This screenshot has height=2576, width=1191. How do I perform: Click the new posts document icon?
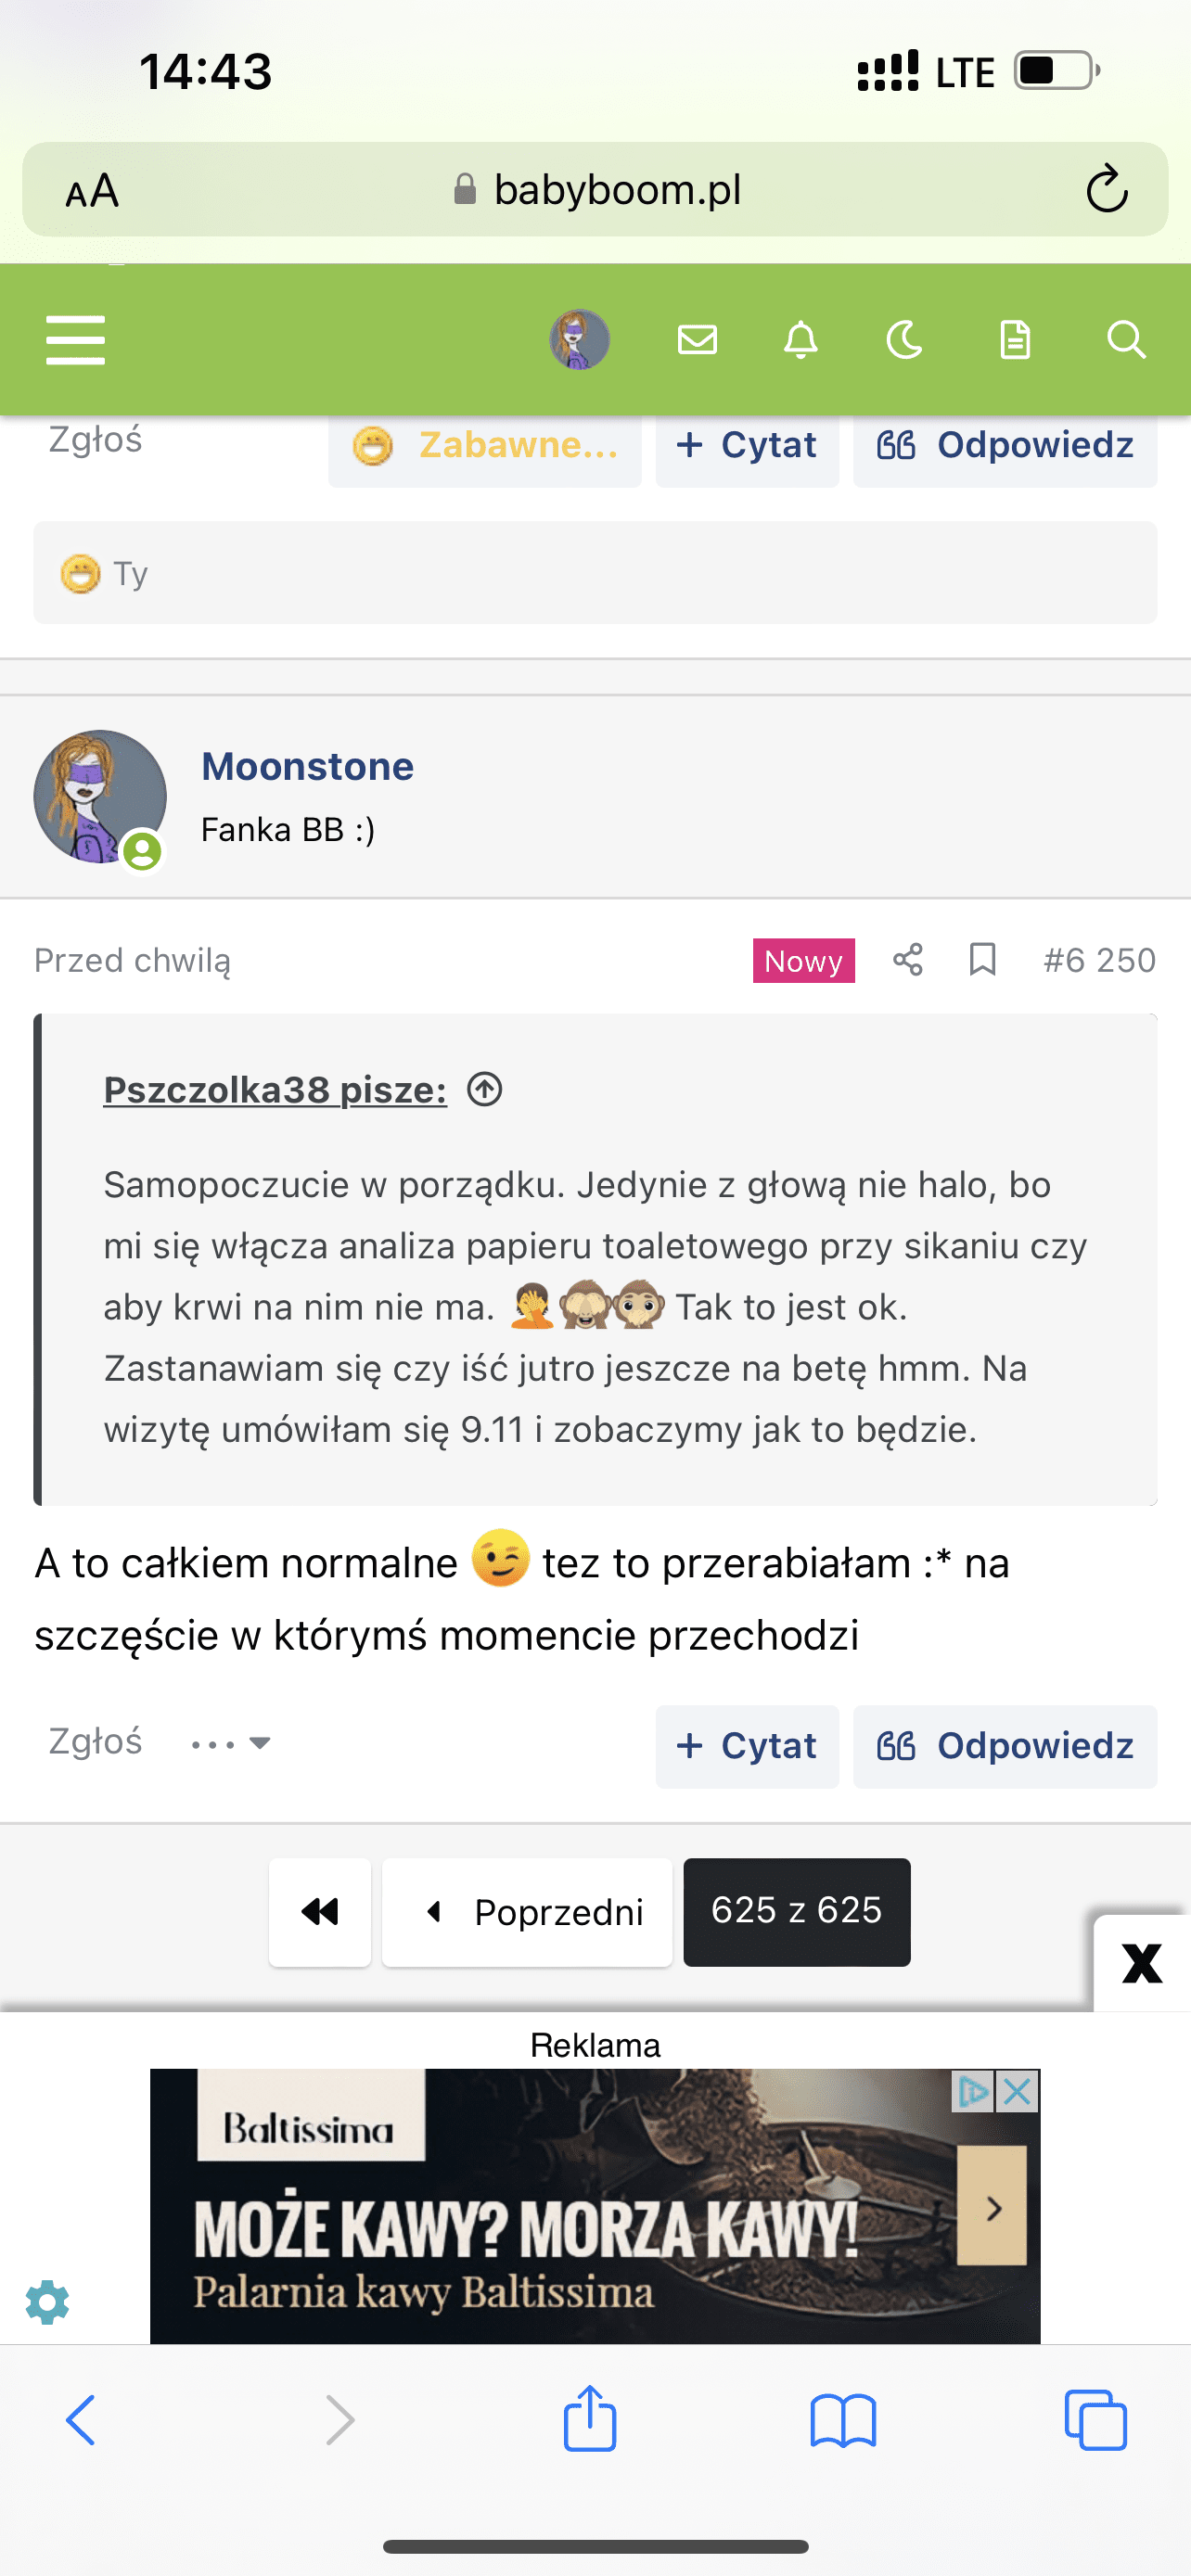point(1015,340)
